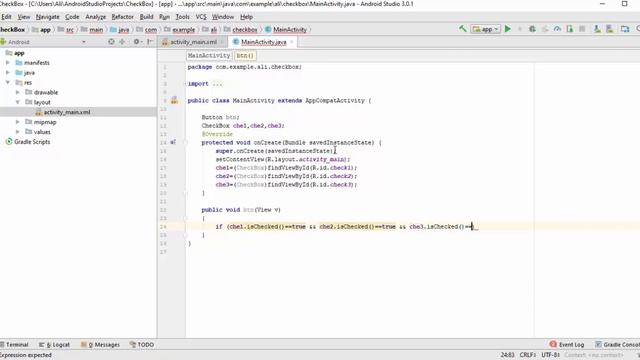Open the Code menu

point(72,17)
